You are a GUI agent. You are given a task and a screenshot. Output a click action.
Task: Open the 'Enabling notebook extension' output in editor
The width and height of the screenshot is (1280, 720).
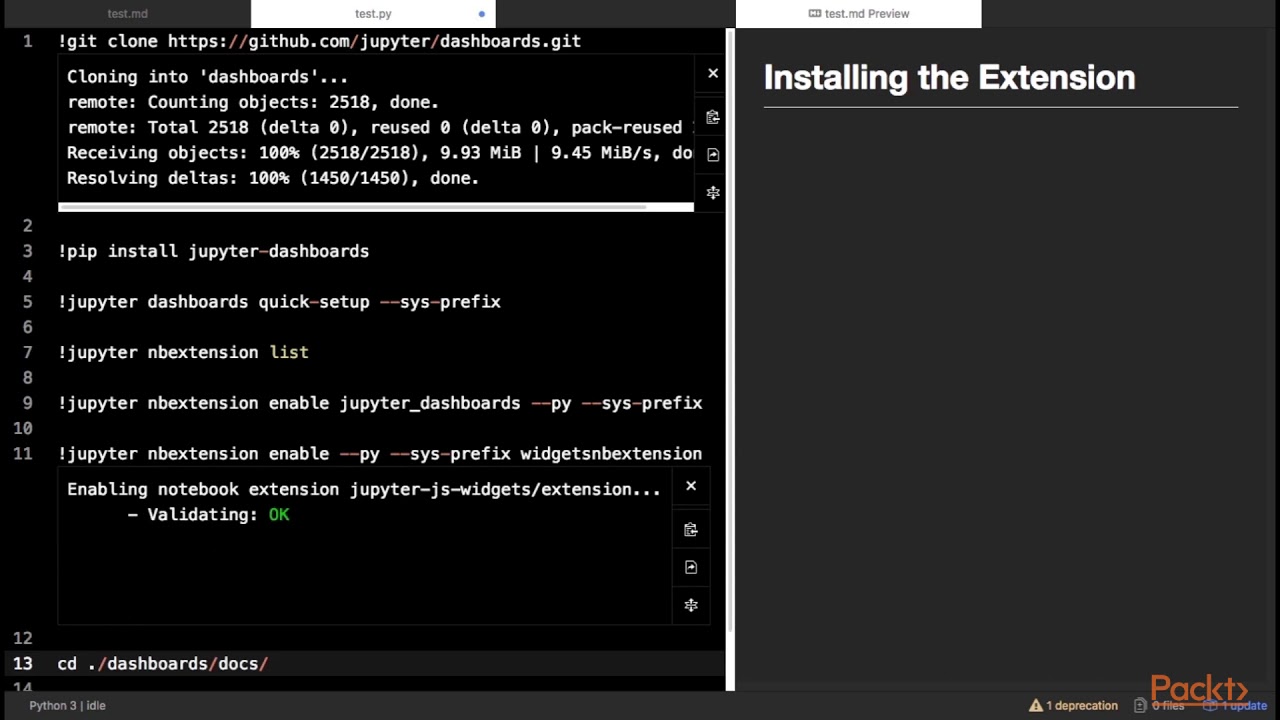click(x=691, y=567)
